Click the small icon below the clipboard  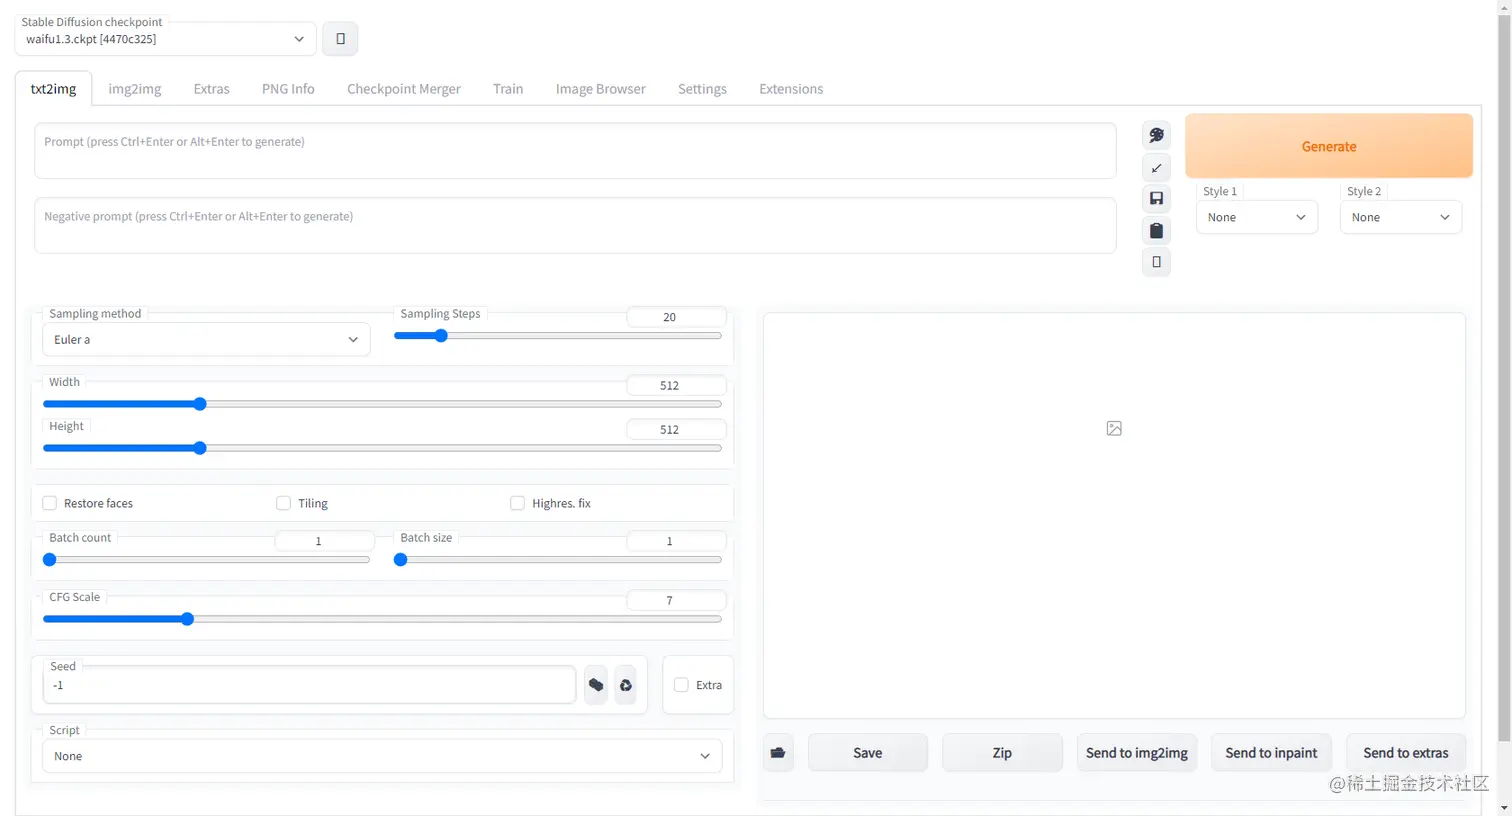1156,262
